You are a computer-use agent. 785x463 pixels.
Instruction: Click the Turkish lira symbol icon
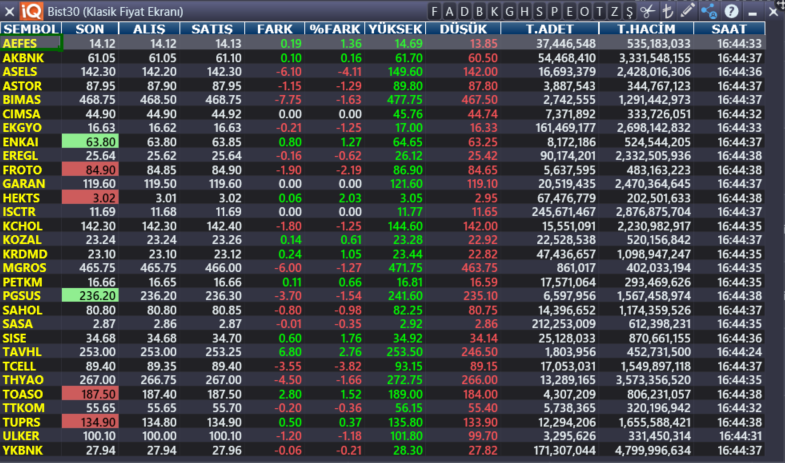point(667,11)
